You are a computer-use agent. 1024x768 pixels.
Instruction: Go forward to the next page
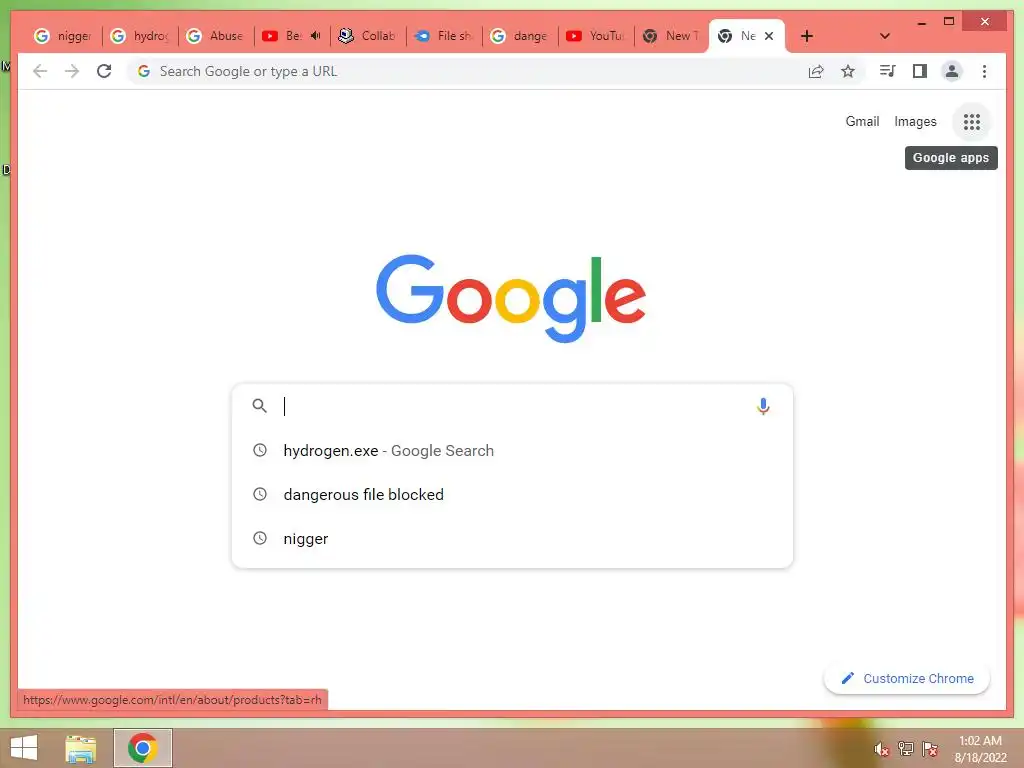pos(72,71)
